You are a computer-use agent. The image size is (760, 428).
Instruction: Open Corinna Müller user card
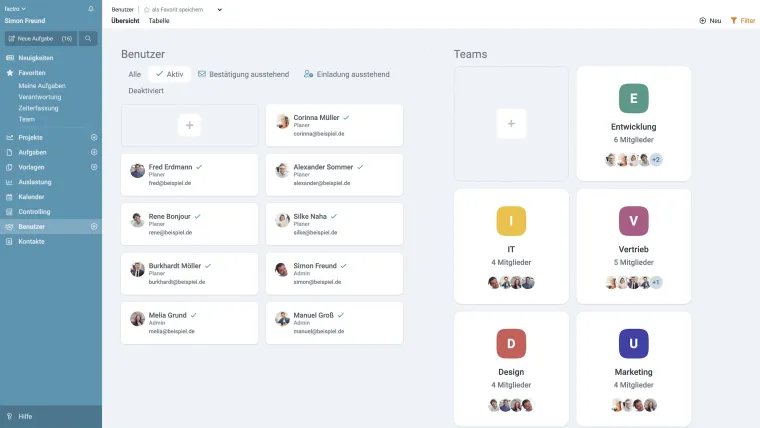point(334,125)
